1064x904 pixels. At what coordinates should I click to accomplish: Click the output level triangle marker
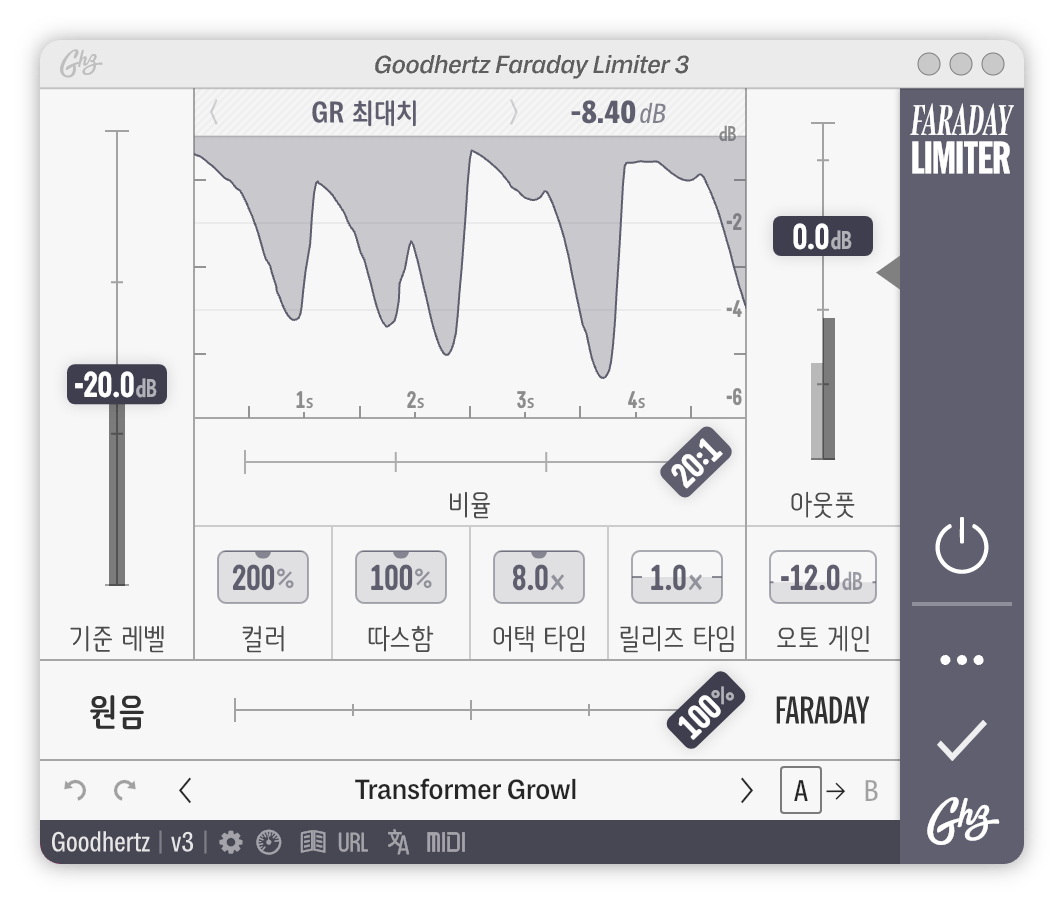click(888, 273)
